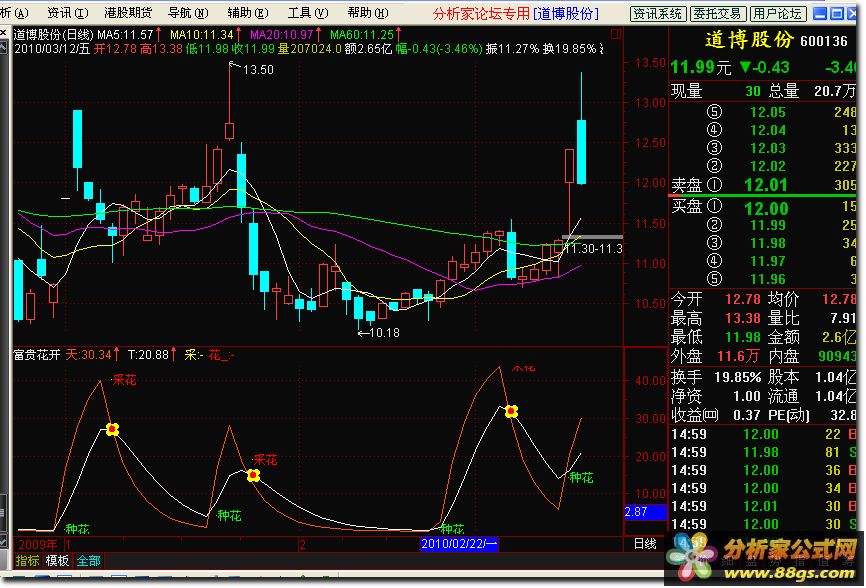Click the 13.50 high price label
The height and width of the screenshot is (588, 866).
(x=258, y=70)
